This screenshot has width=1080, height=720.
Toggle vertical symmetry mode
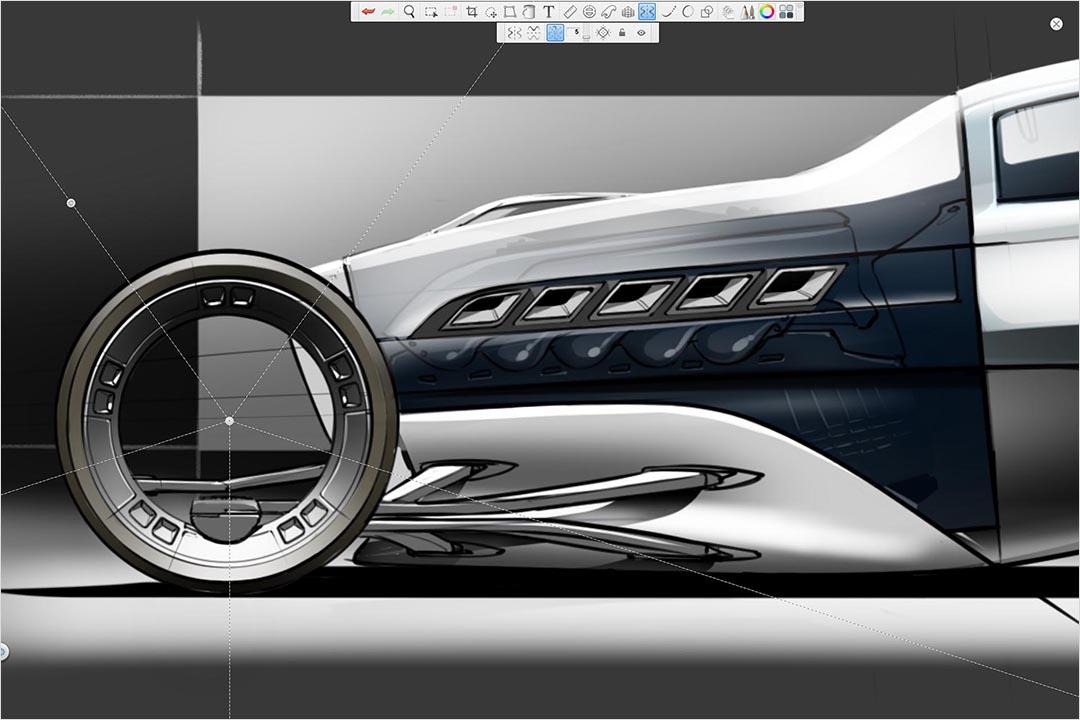click(515, 31)
